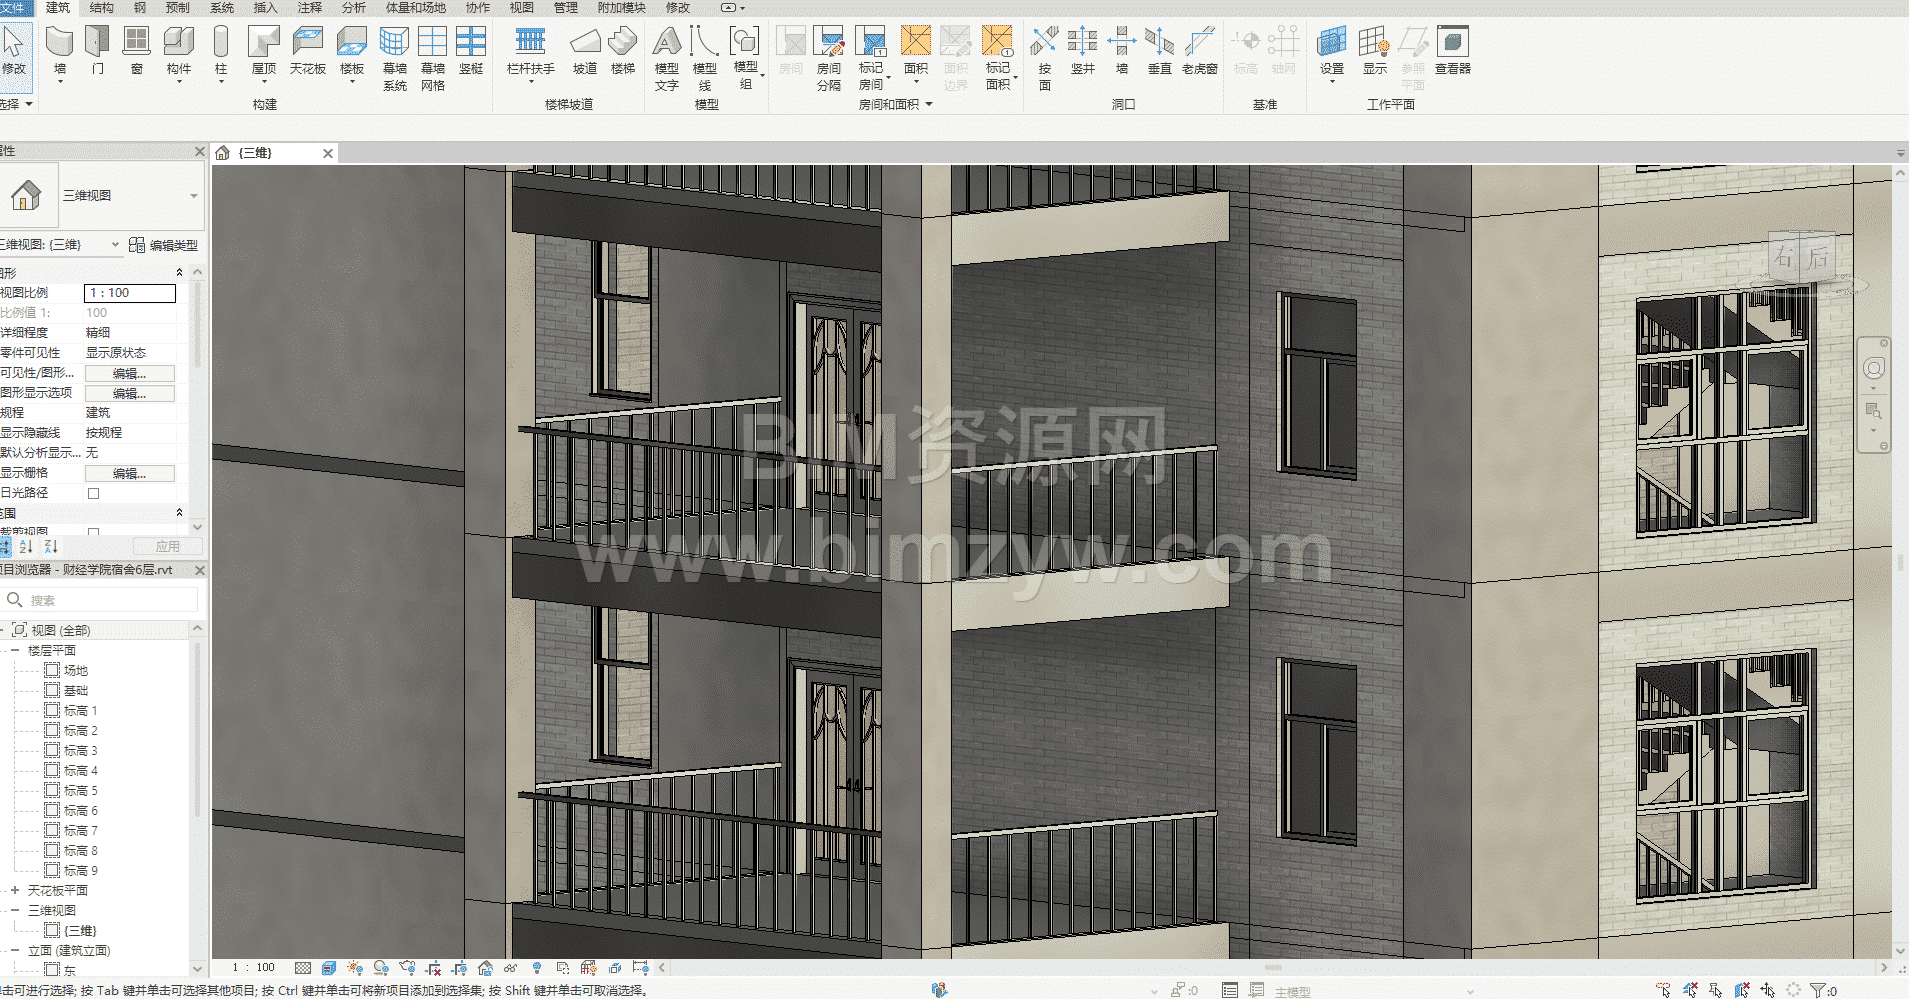Pick the Window (窗) tool in the ribbon

tap(136, 52)
